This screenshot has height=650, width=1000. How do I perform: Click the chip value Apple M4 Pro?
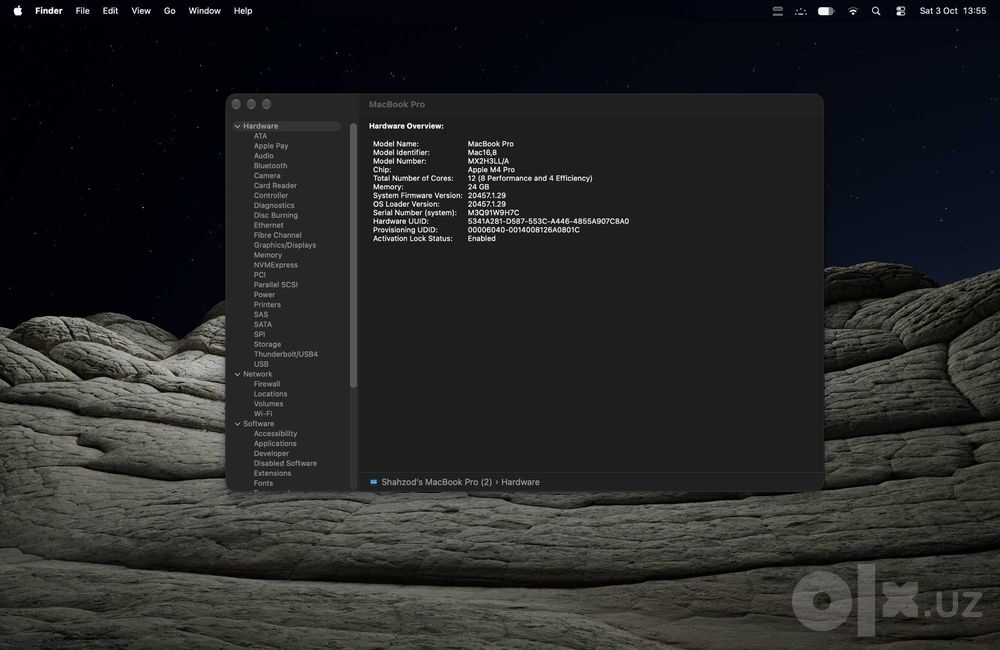(x=491, y=170)
